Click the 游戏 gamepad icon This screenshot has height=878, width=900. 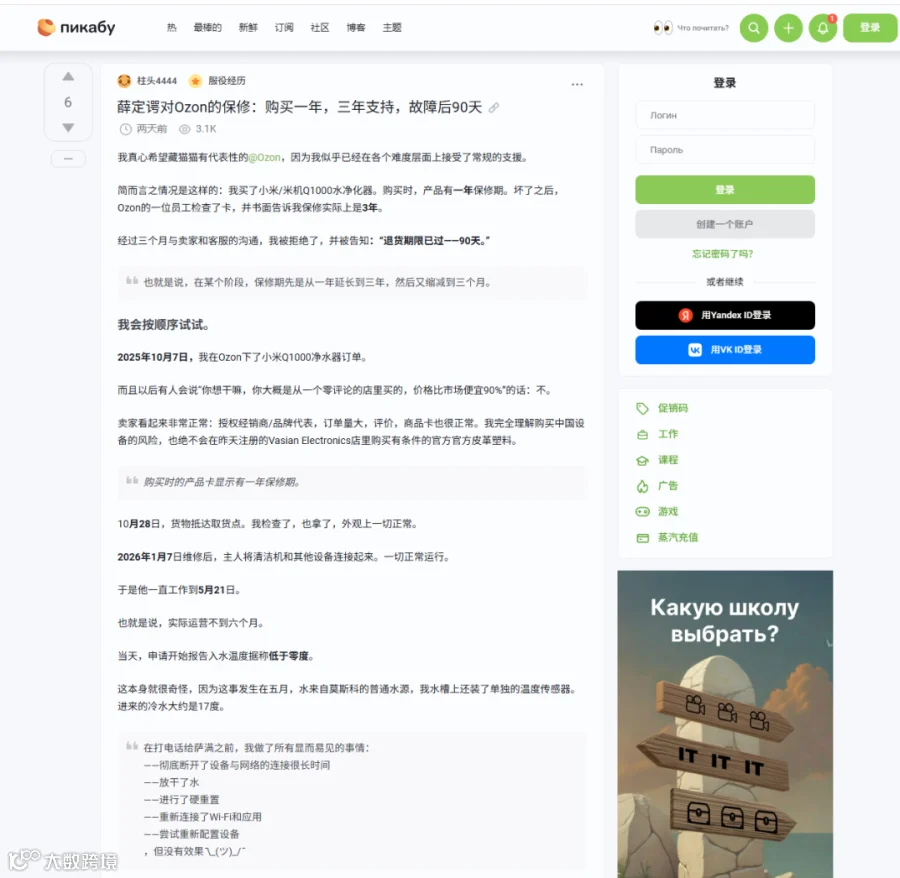[x=642, y=512]
